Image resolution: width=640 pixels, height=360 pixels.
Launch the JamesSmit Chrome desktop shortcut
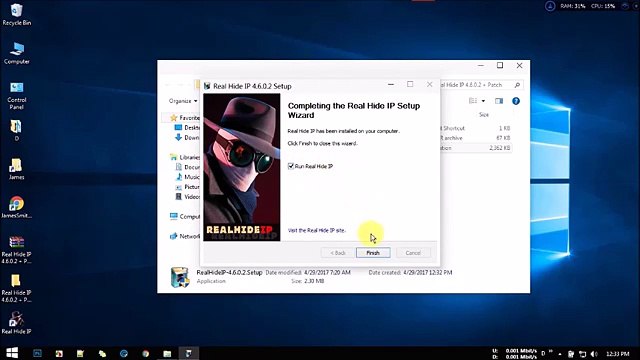coord(16,207)
